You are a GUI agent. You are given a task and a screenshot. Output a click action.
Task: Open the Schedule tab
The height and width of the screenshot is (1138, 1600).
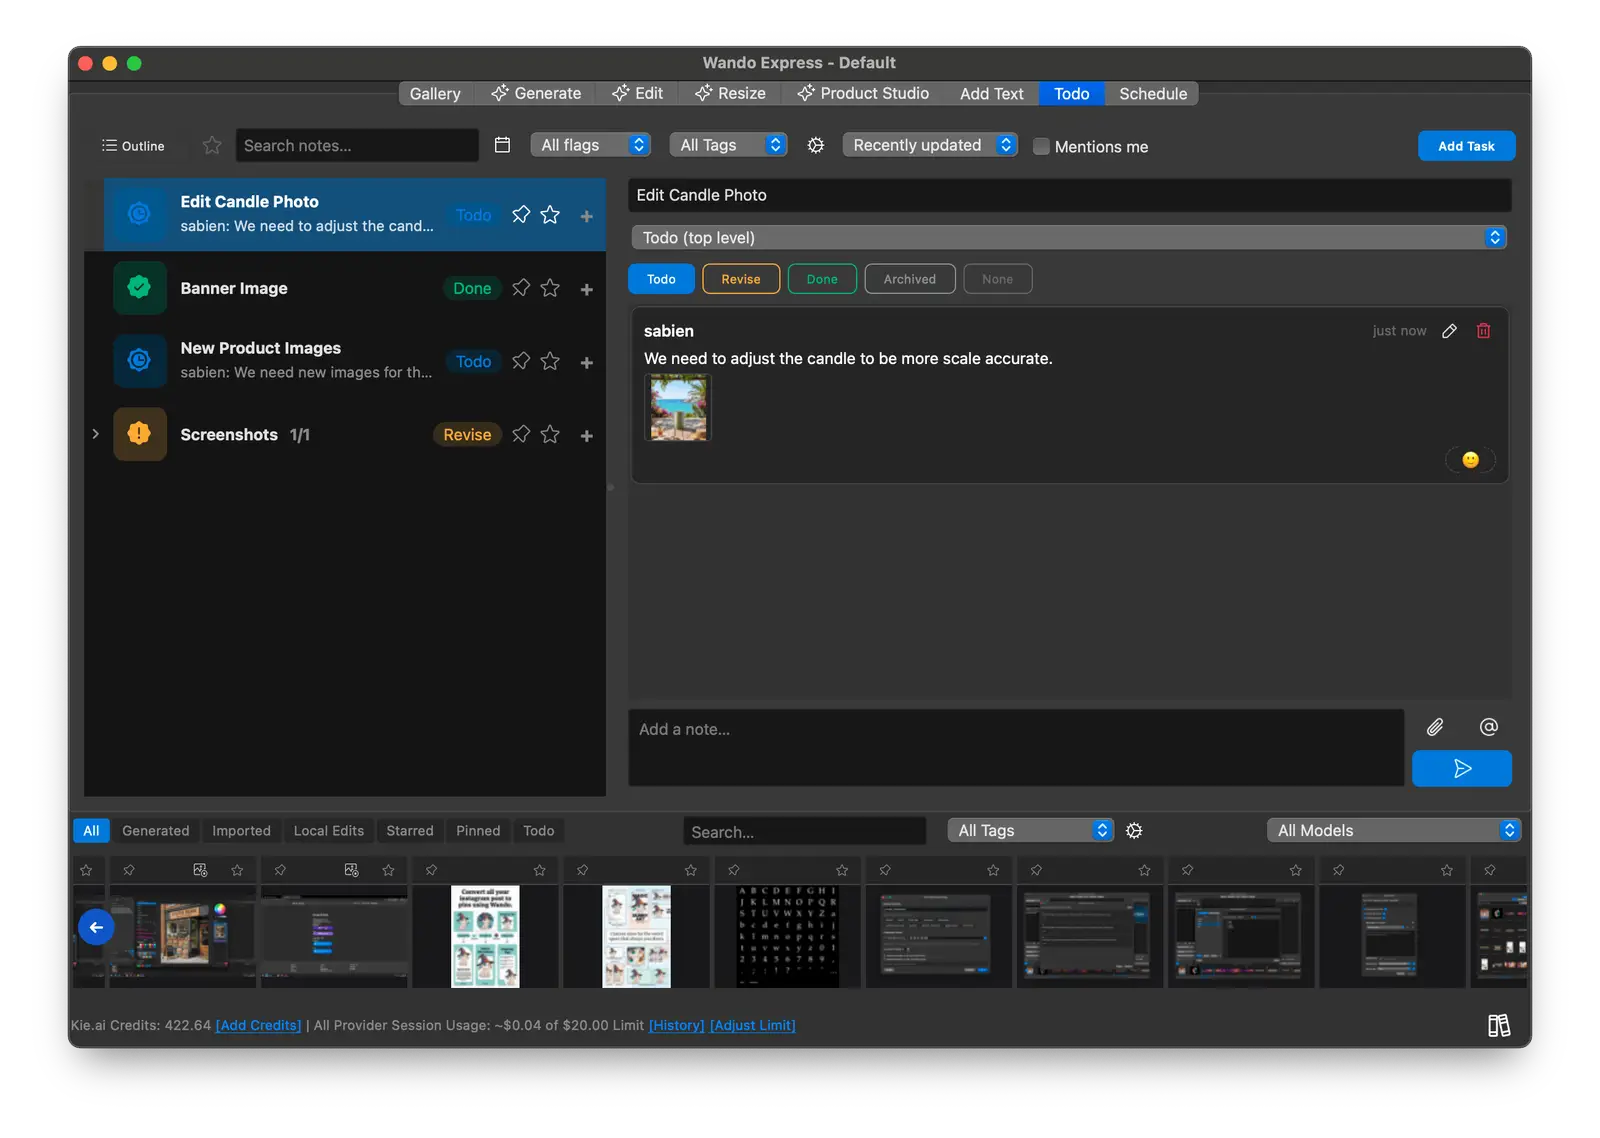tap(1153, 93)
